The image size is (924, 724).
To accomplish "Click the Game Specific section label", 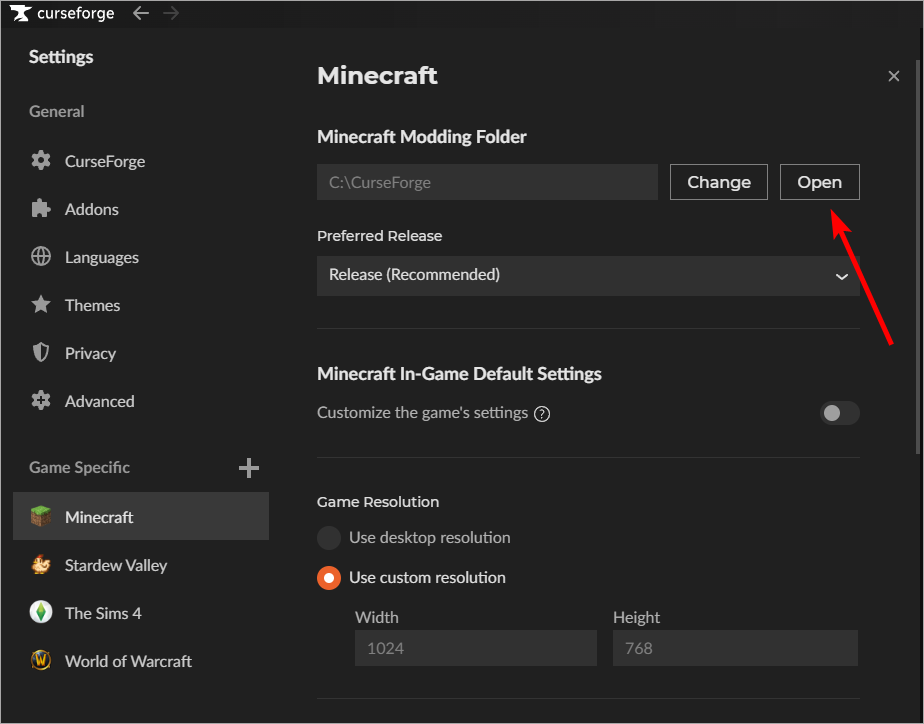I will click(80, 467).
